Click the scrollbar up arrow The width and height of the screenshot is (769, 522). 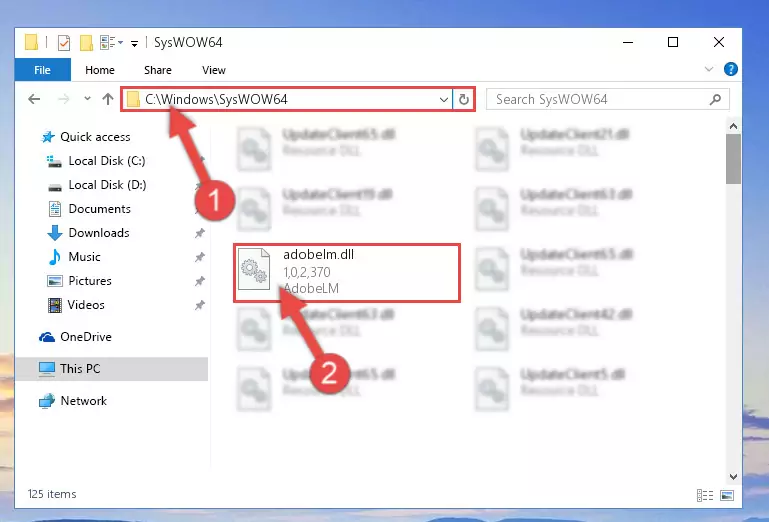coord(733,127)
